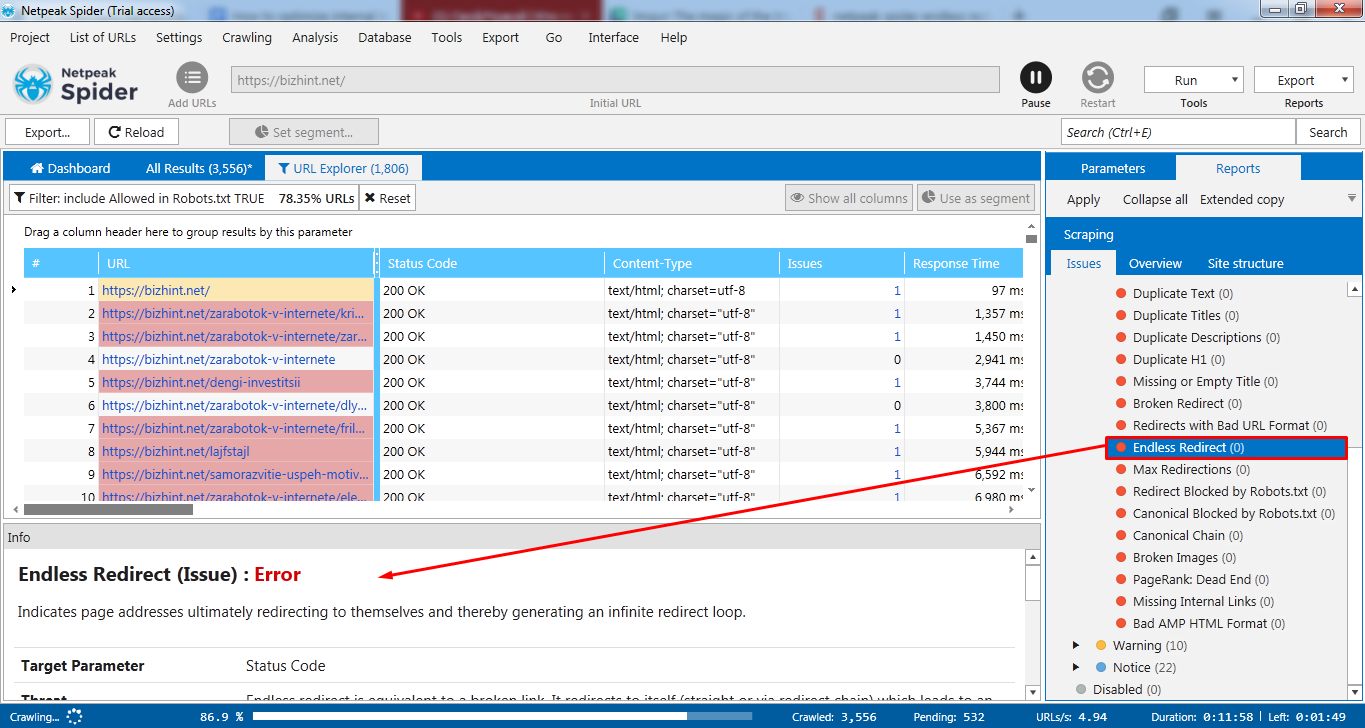Click Show all columns button
The height and width of the screenshot is (728, 1365).
pyautogui.click(x=849, y=198)
